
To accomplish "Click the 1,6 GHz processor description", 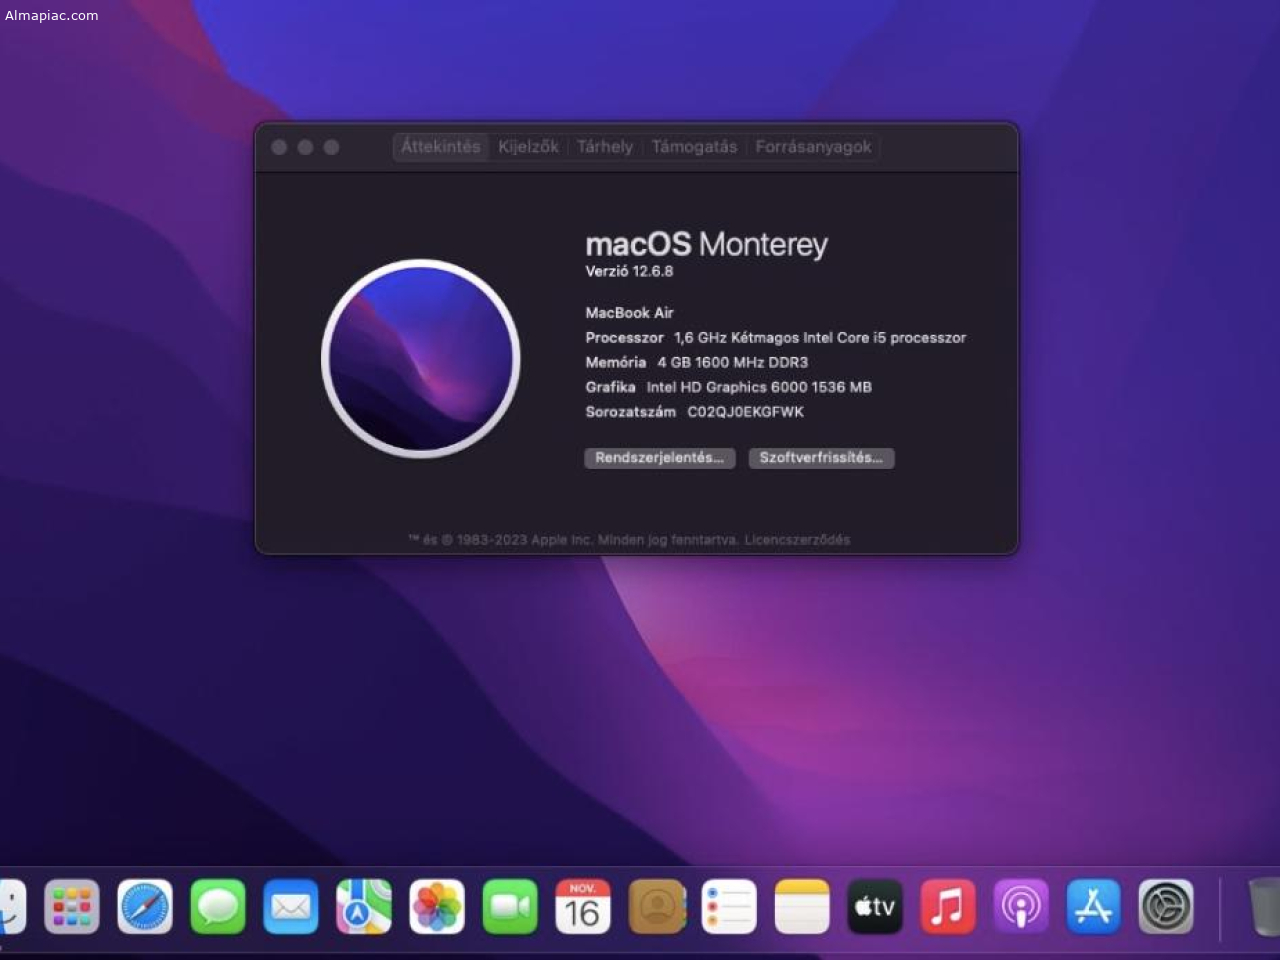I will pyautogui.click(x=820, y=338).
